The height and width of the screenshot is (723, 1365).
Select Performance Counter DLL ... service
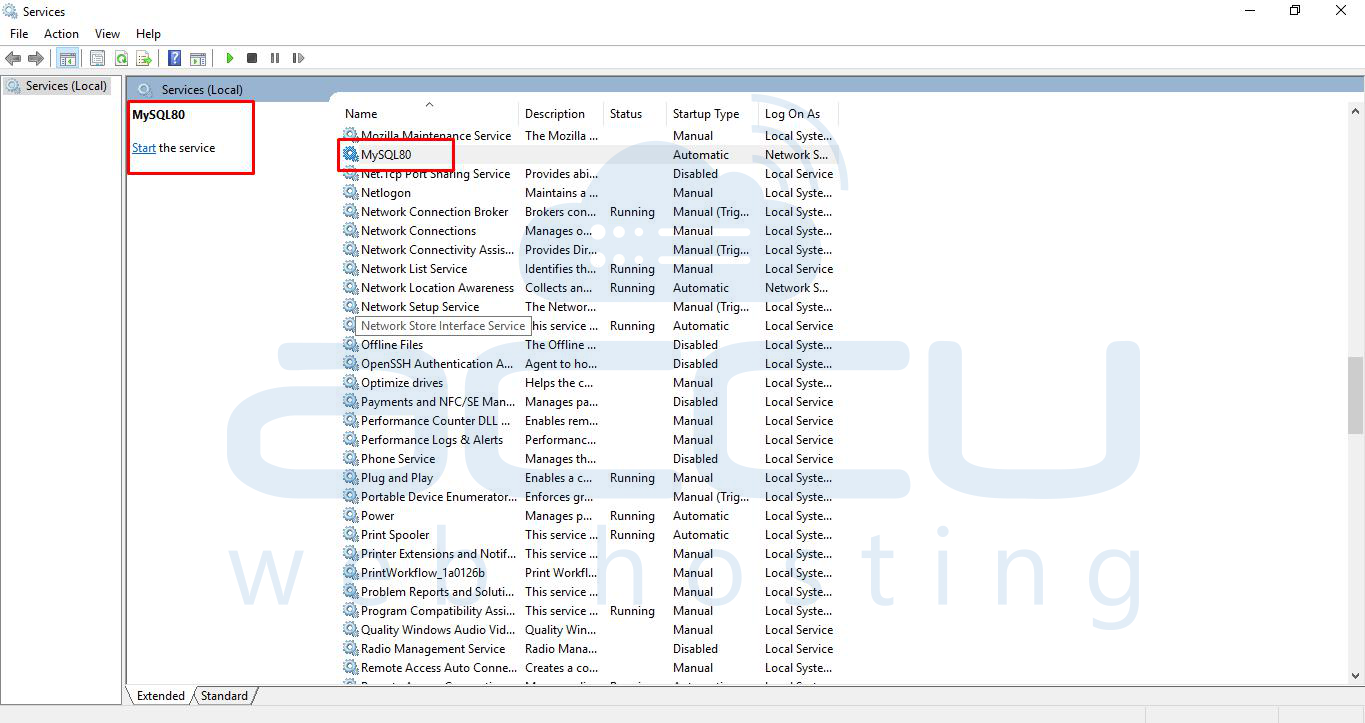tap(589, 420)
